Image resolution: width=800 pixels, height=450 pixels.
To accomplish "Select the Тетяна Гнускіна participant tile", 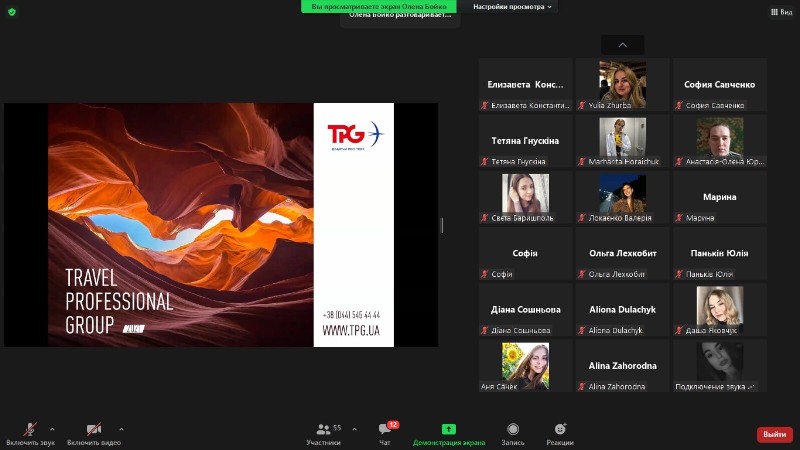I will (525, 141).
